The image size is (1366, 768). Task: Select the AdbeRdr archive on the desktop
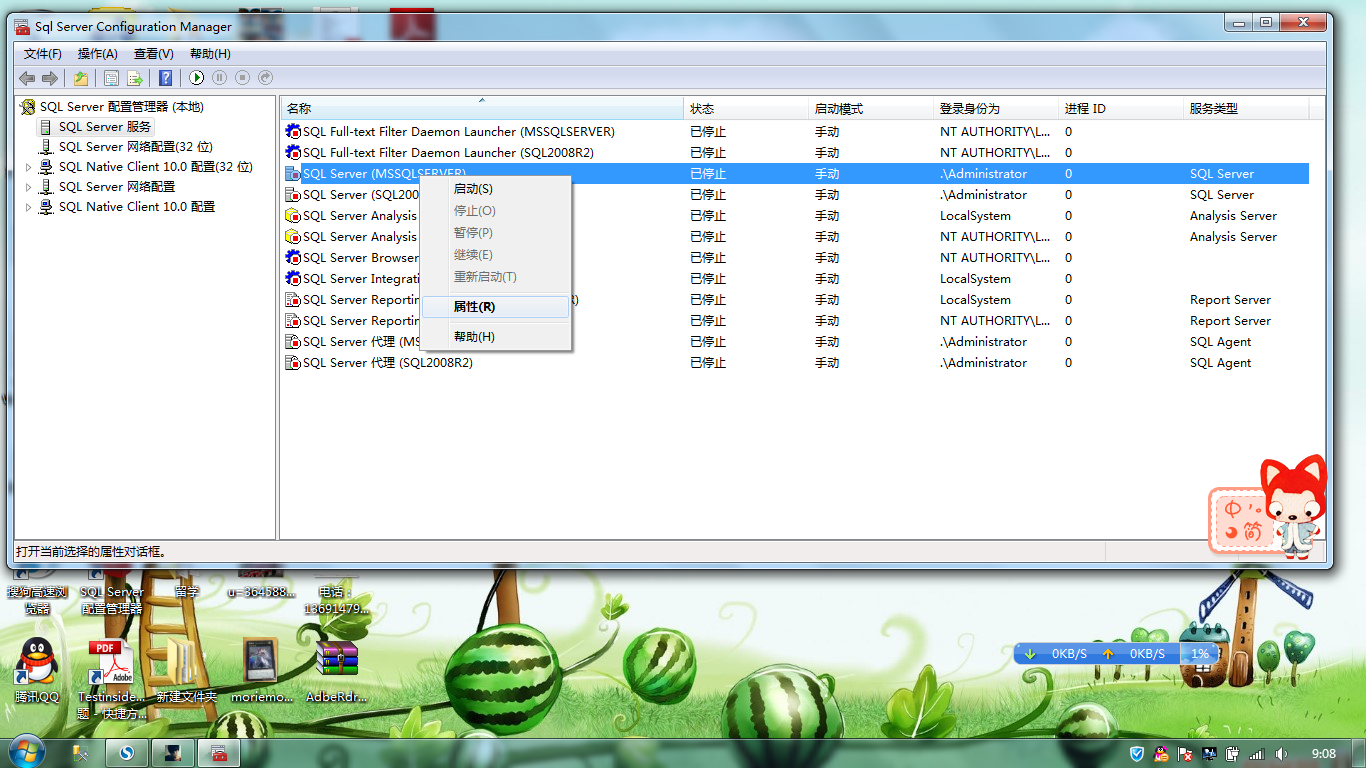pyautogui.click(x=336, y=671)
